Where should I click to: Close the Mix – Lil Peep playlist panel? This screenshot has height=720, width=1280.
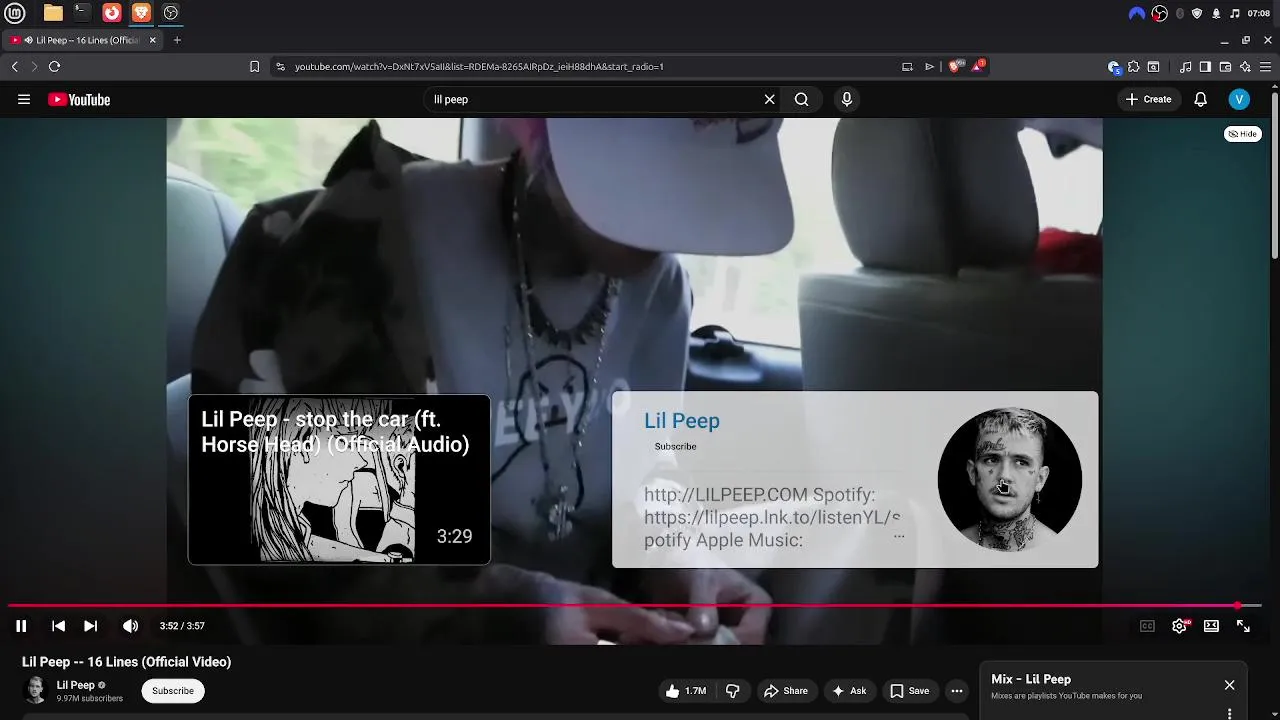click(1229, 685)
